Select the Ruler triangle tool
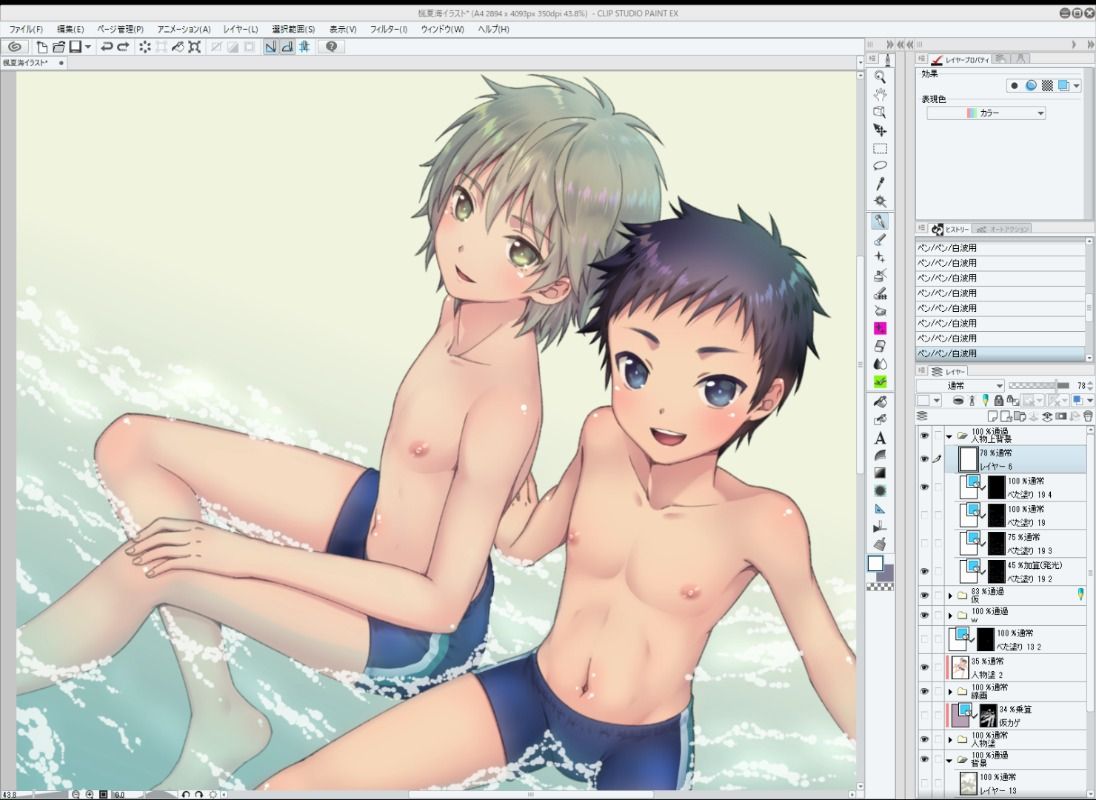This screenshot has width=1096, height=800. pyautogui.click(x=880, y=509)
